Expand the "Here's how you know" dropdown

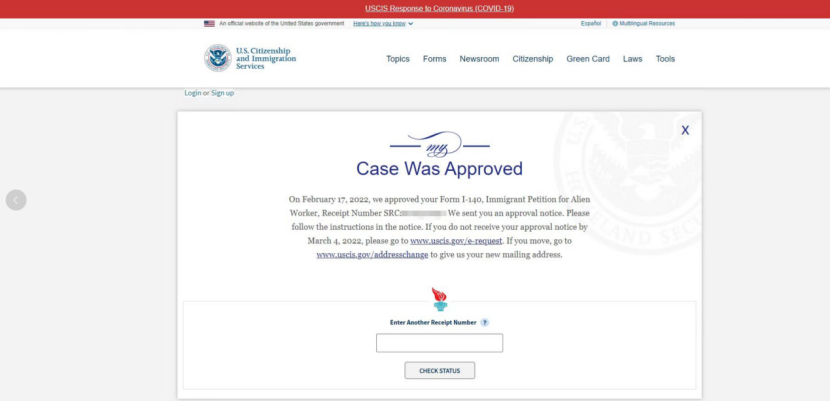tap(383, 23)
